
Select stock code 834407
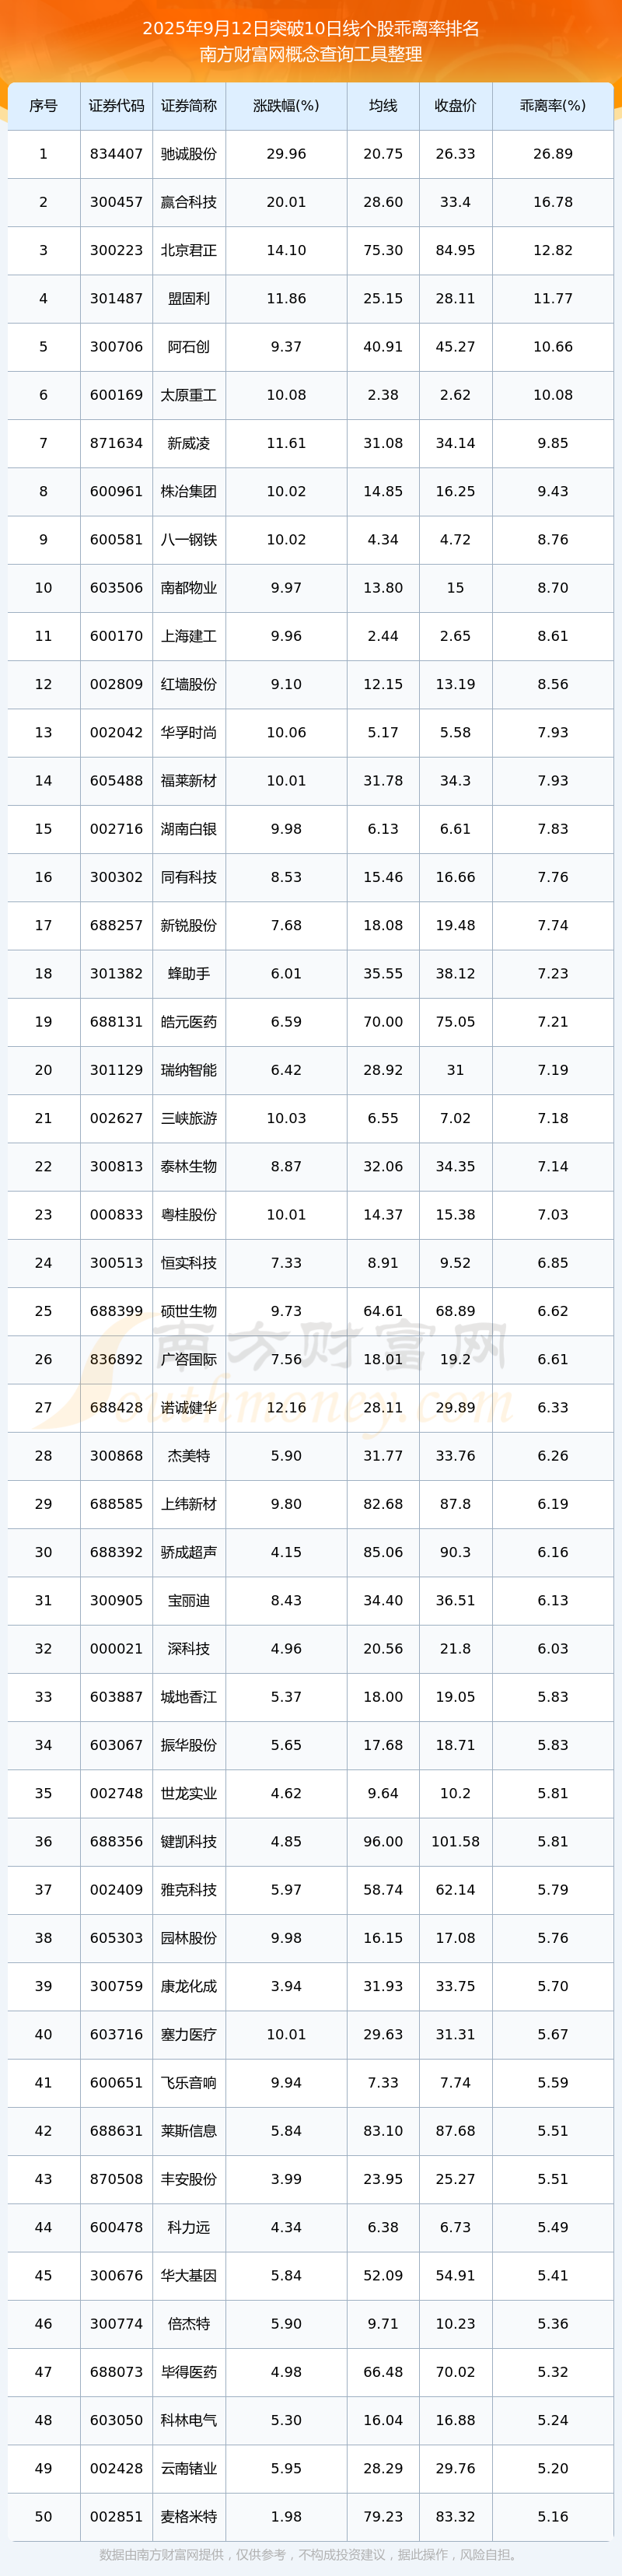coord(116,154)
